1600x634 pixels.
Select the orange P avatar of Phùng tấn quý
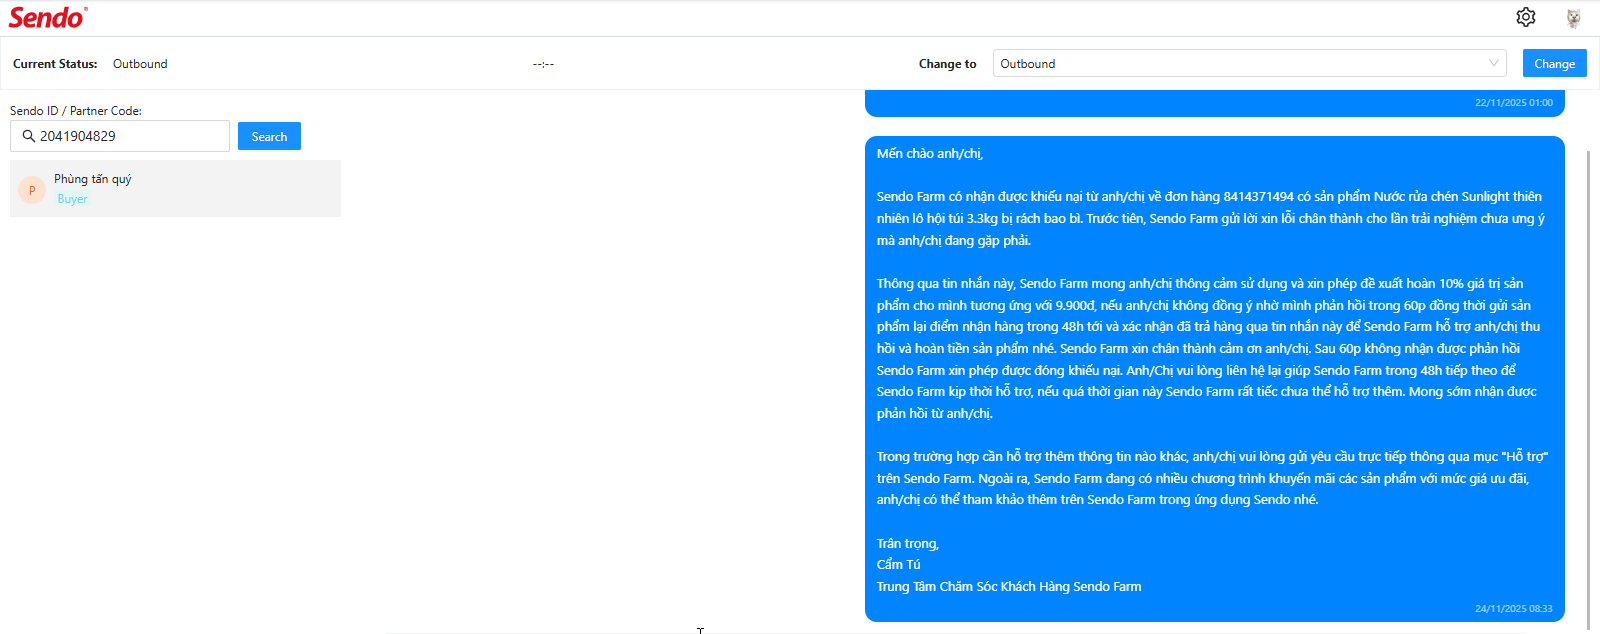click(32, 190)
